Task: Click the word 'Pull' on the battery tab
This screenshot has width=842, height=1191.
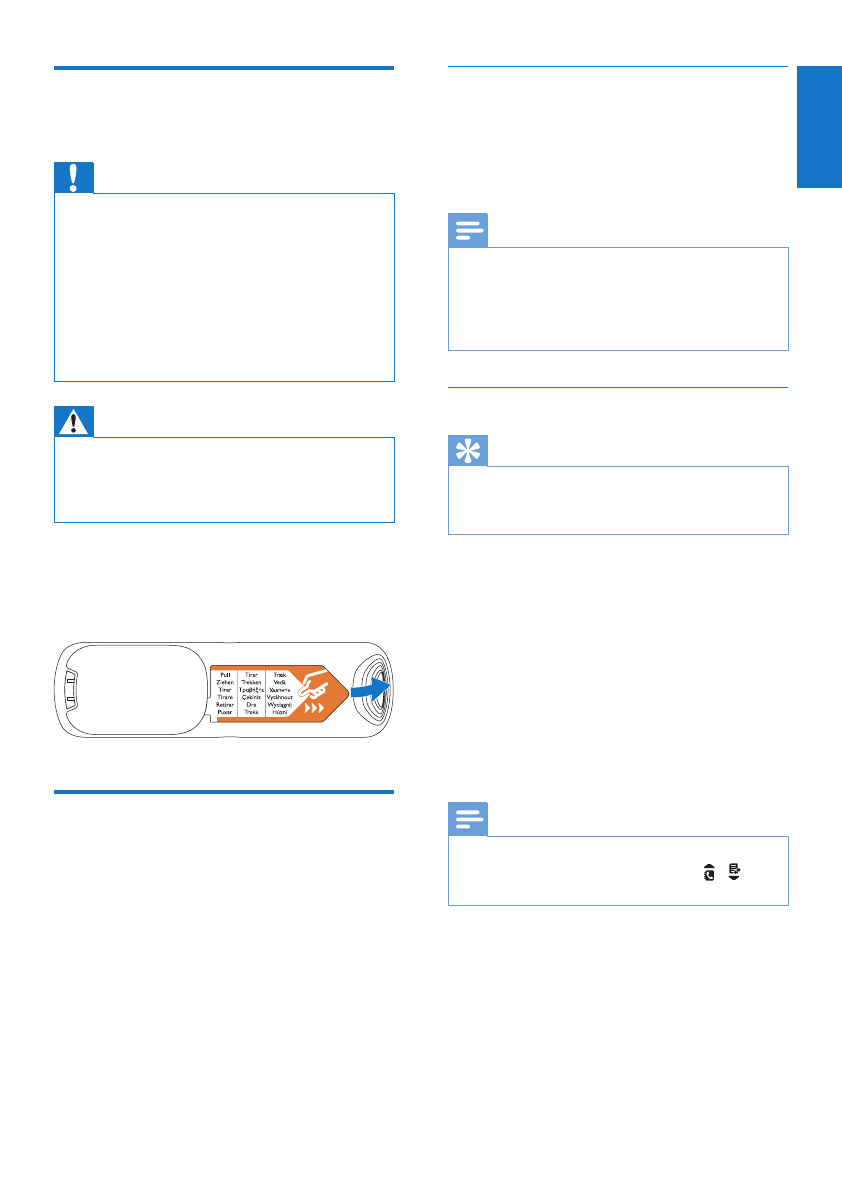Action: pyautogui.click(x=224, y=675)
